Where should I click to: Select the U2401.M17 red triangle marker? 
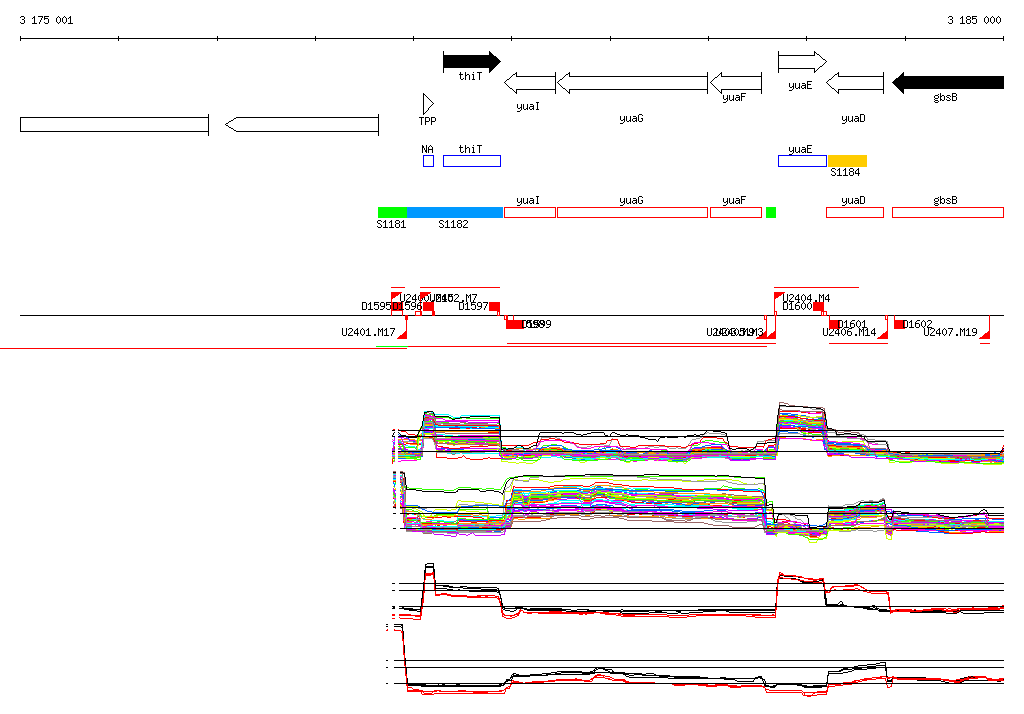(403, 335)
